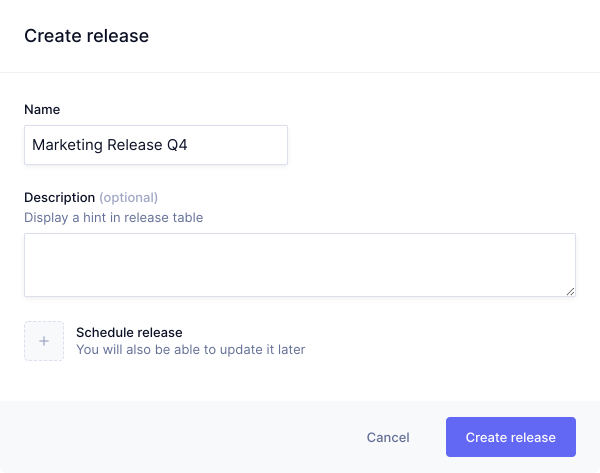Click the word 'later' in schedule hint
The image size is (600, 473).
tap(289, 350)
